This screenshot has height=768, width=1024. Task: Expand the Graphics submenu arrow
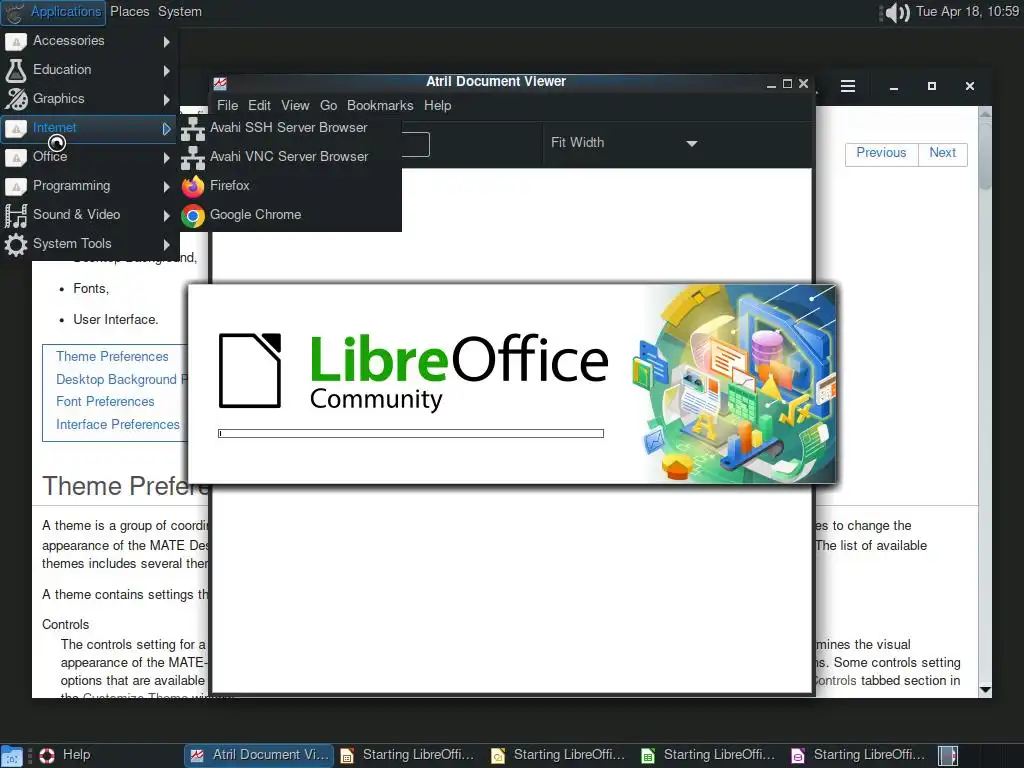(x=167, y=99)
